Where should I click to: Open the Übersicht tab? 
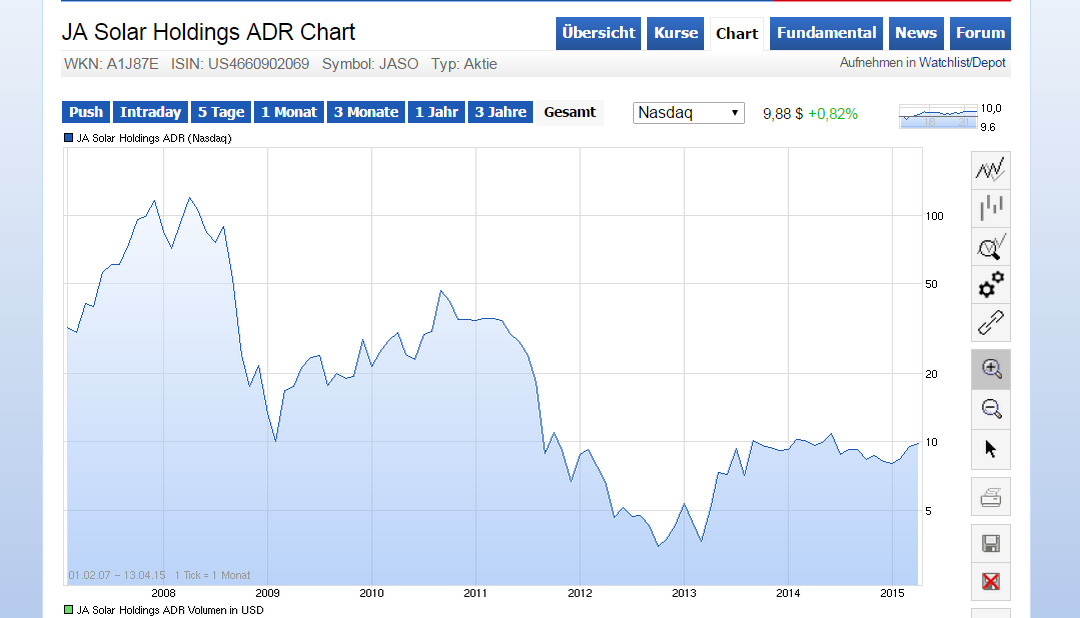pyautogui.click(x=598, y=33)
